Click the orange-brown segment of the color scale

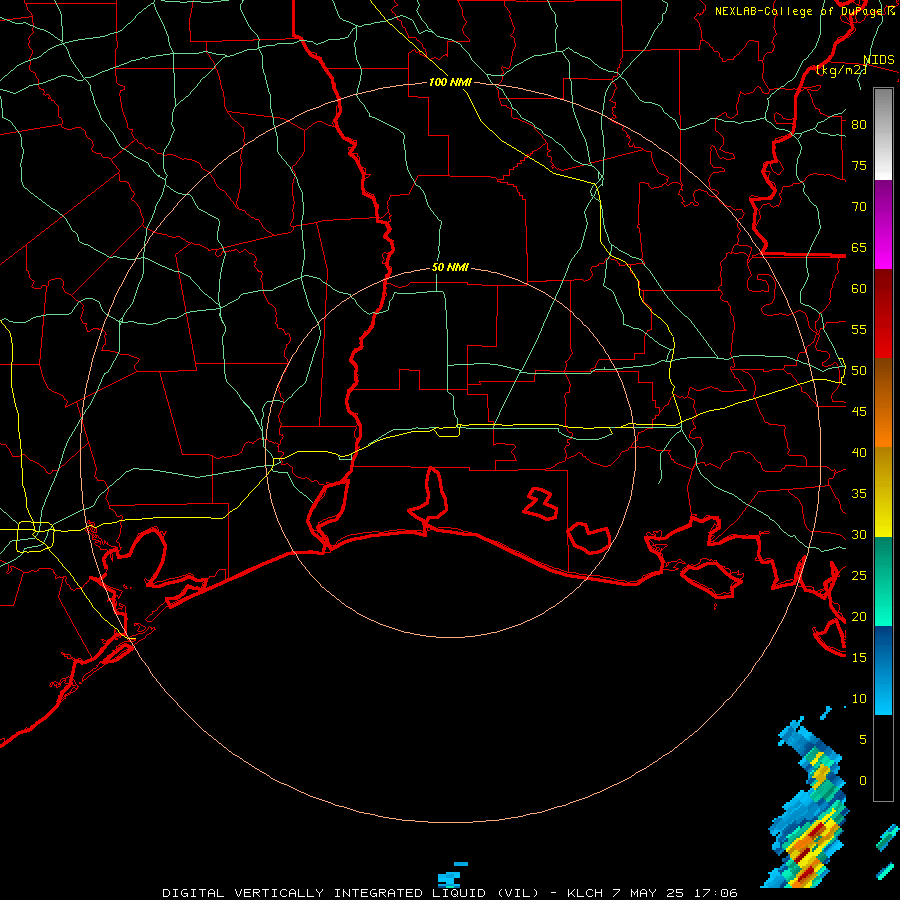pyautogui.click(x=883, y=403)
